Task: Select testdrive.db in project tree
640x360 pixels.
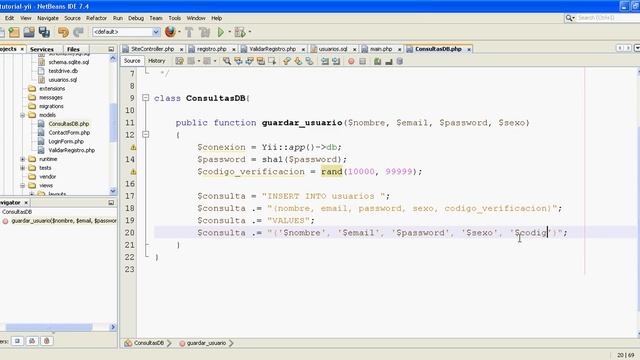Action: pyautogui.click(x=63, y=71)
